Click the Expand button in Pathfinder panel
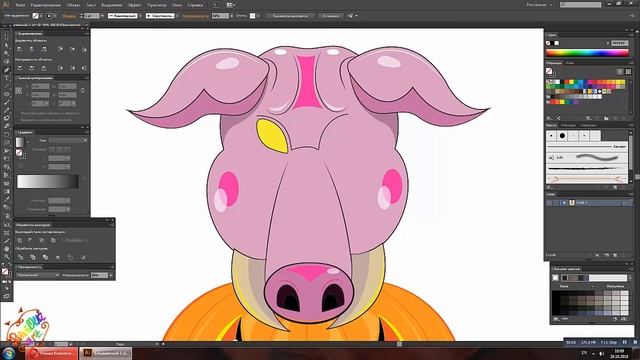 (x=74, y=240)
